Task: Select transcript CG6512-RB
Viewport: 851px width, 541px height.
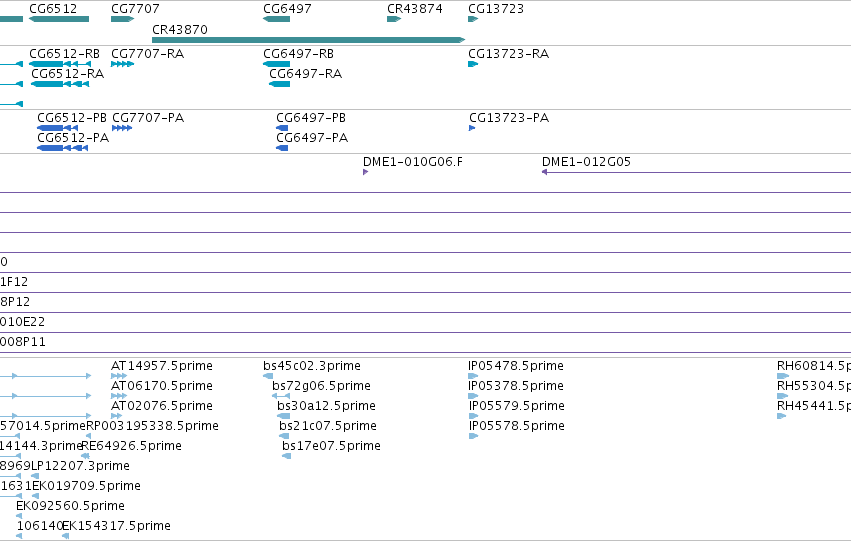Action: (x=60, y=64)
